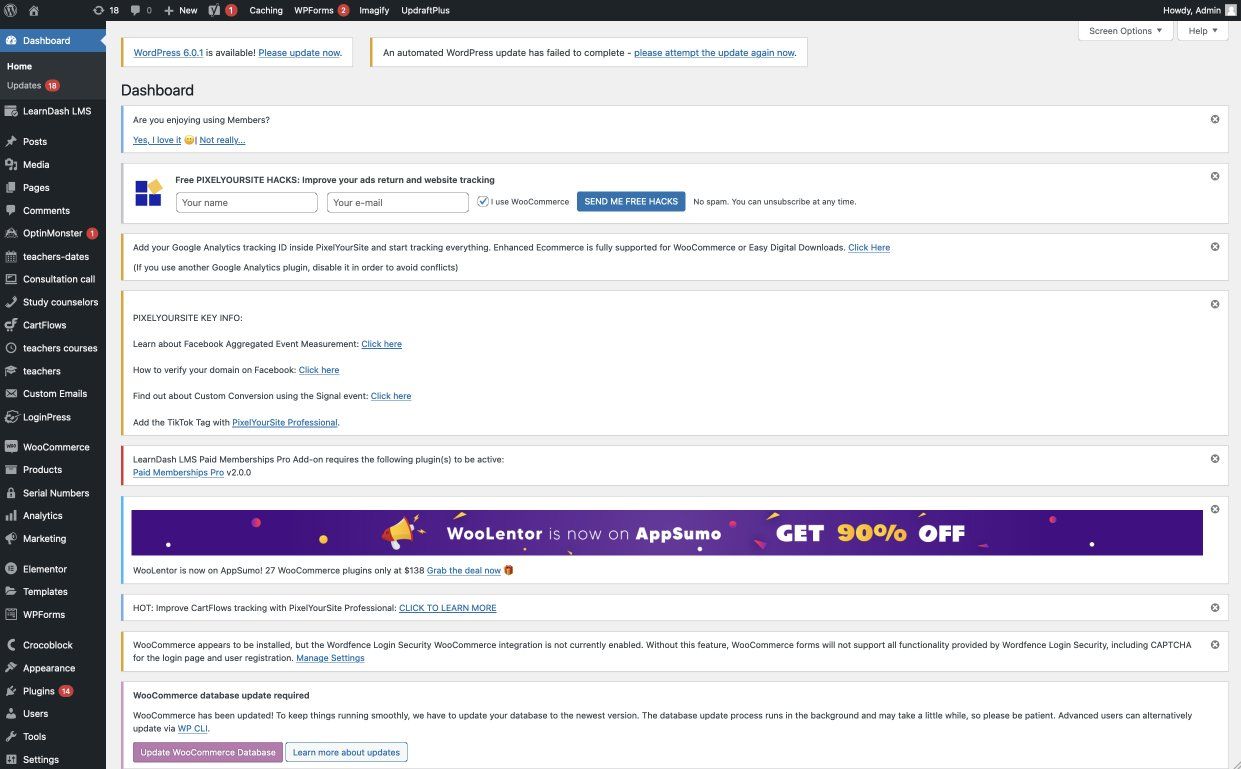Viewport: 1241px width, 769px height.
Task: Click the Crocoblock icon in the sidebar
Action: click(11, 645)
